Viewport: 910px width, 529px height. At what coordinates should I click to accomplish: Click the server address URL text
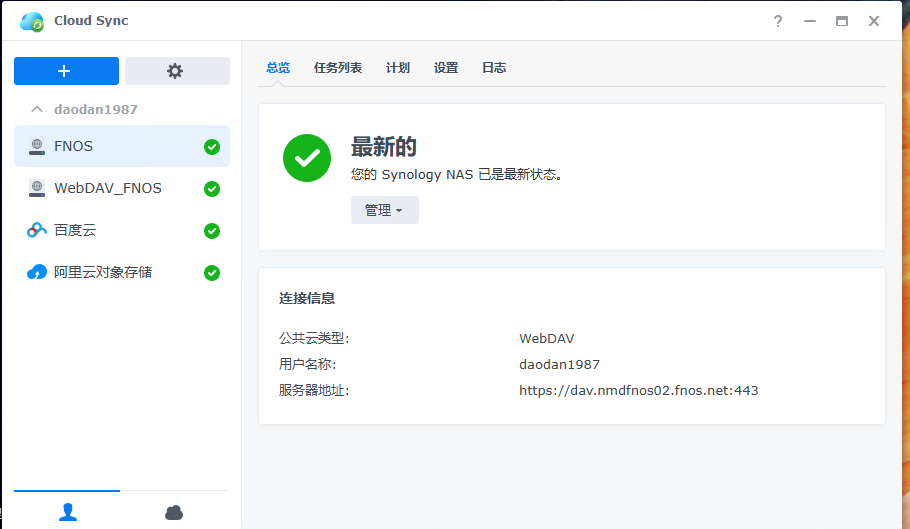638,390
